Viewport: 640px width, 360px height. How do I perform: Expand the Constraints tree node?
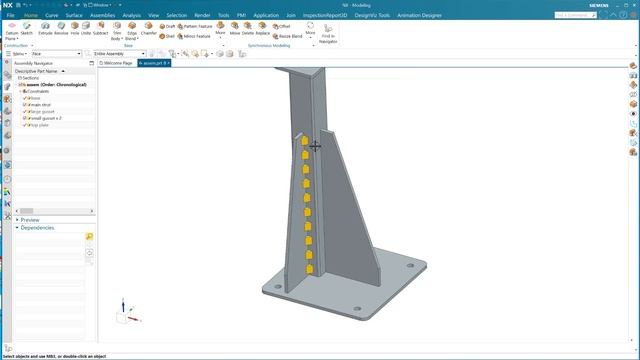click(20, 91)
